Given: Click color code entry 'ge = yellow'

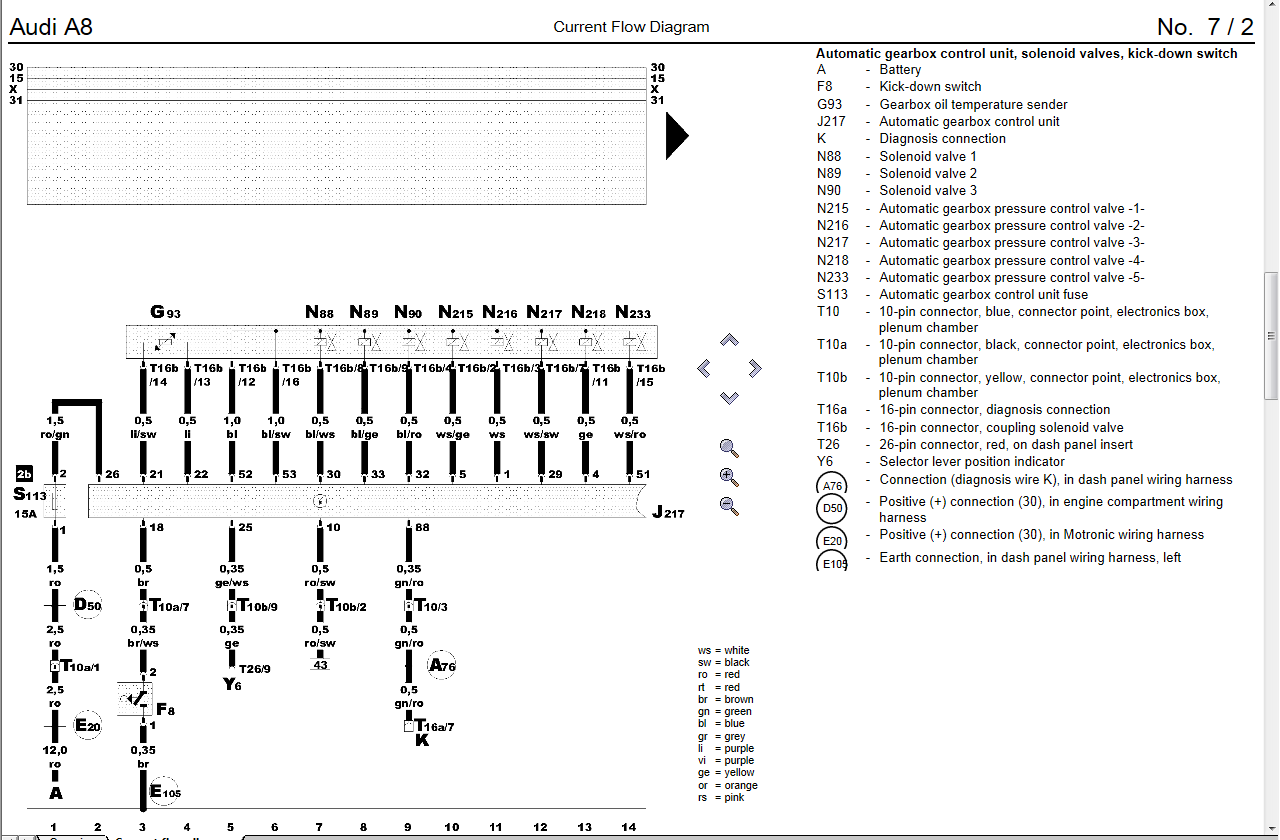Looking at the screenshot, I should [726, 773].
